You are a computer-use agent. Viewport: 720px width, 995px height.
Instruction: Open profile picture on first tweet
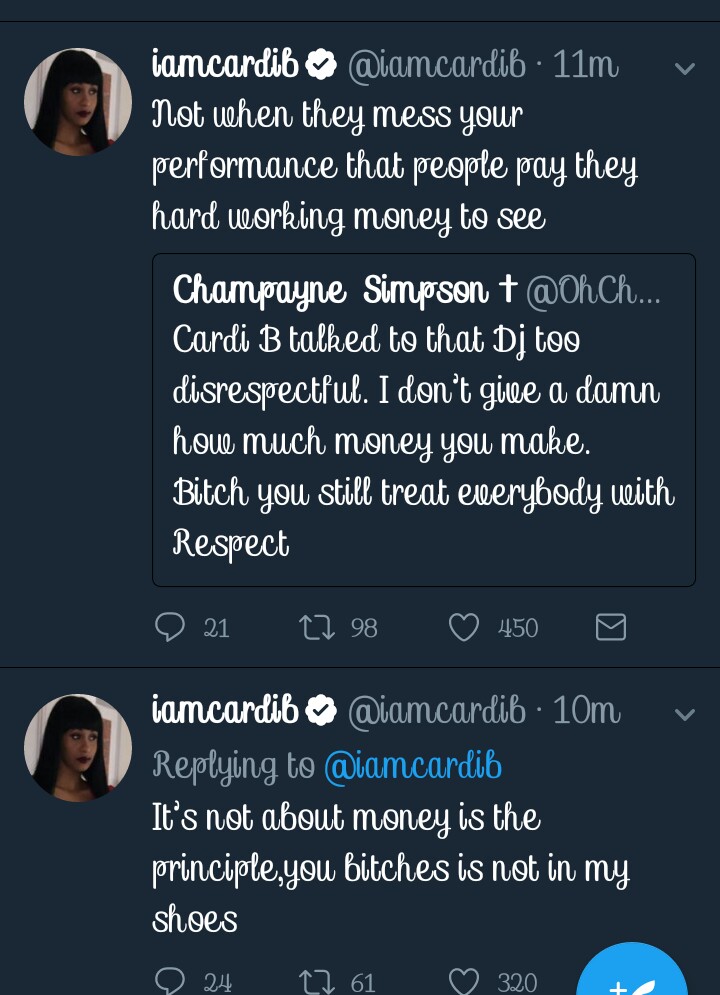(78, 102)
